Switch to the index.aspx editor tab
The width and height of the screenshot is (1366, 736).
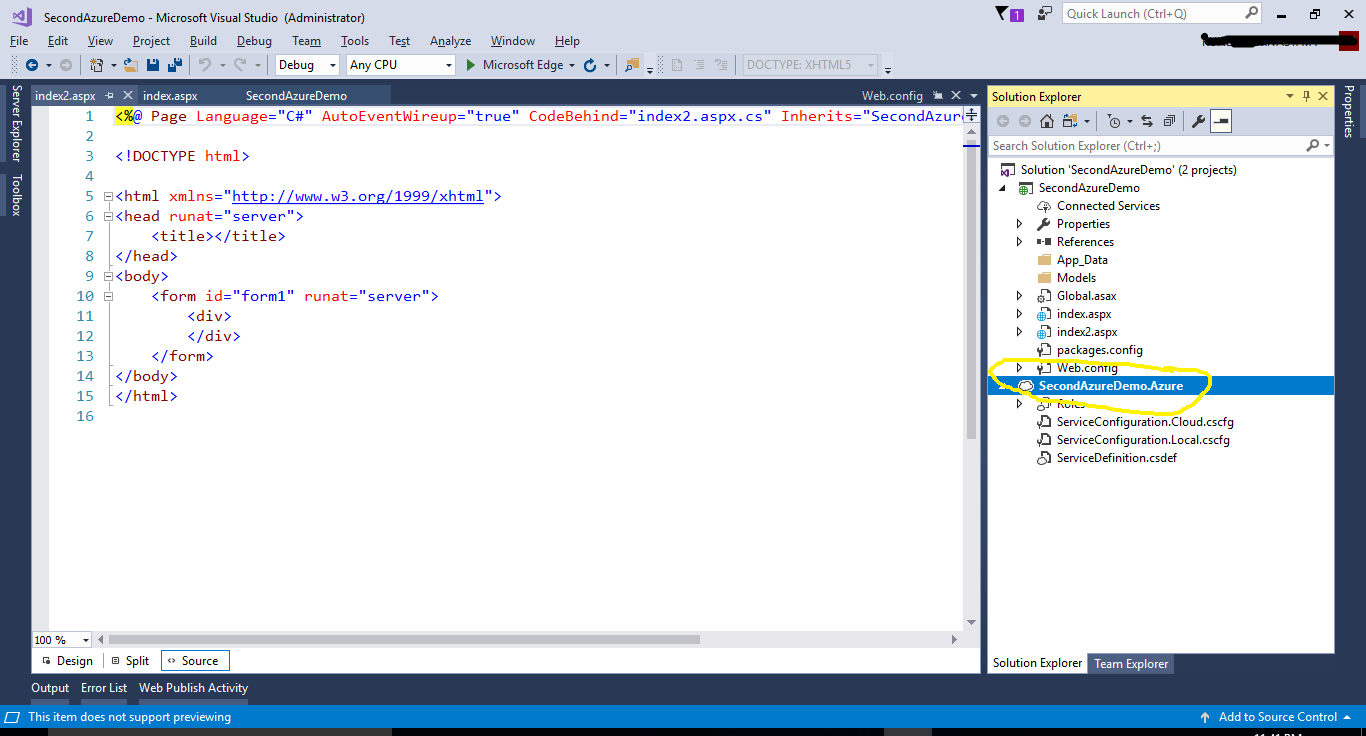coord(170,96)
